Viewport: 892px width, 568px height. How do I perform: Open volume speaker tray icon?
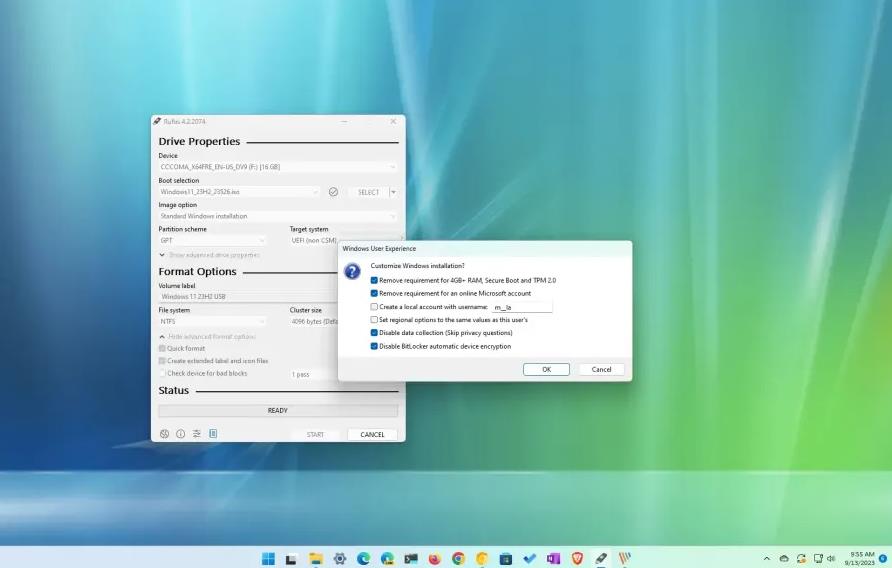click(831, 559)
